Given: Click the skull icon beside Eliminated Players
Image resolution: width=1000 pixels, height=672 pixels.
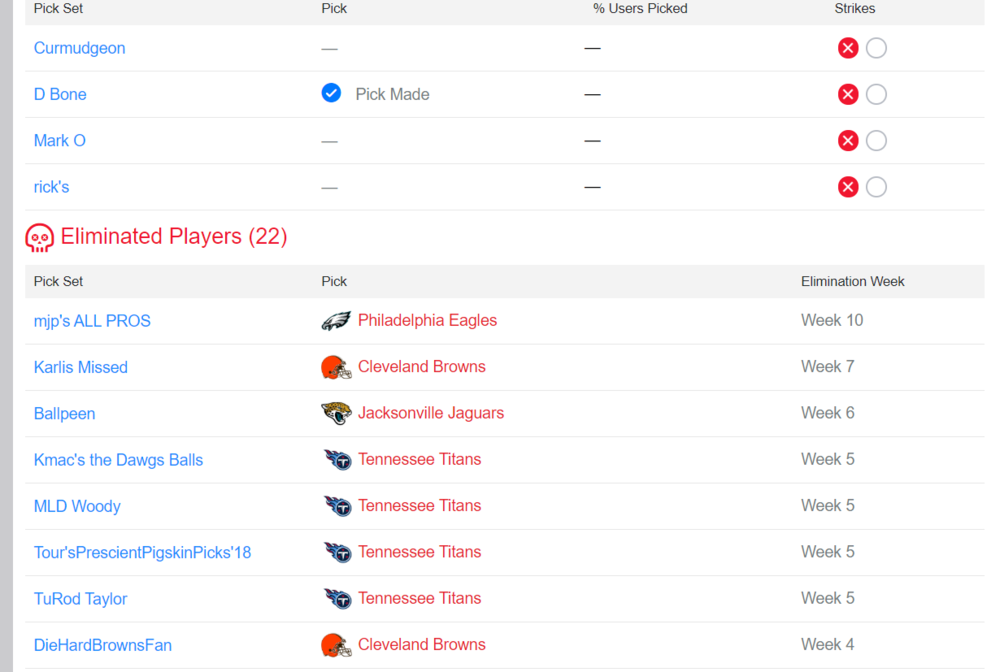Looking at the screenshot, I should click(40, 238).
